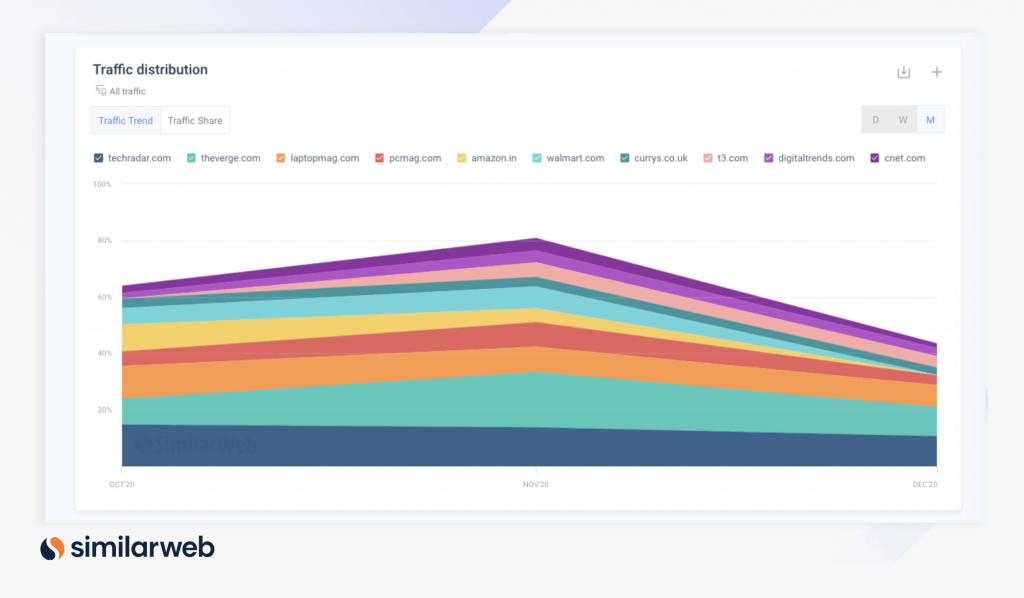Uncheck currys.co.uk in legend
The image size is (1024, 598).
(625, 158)
